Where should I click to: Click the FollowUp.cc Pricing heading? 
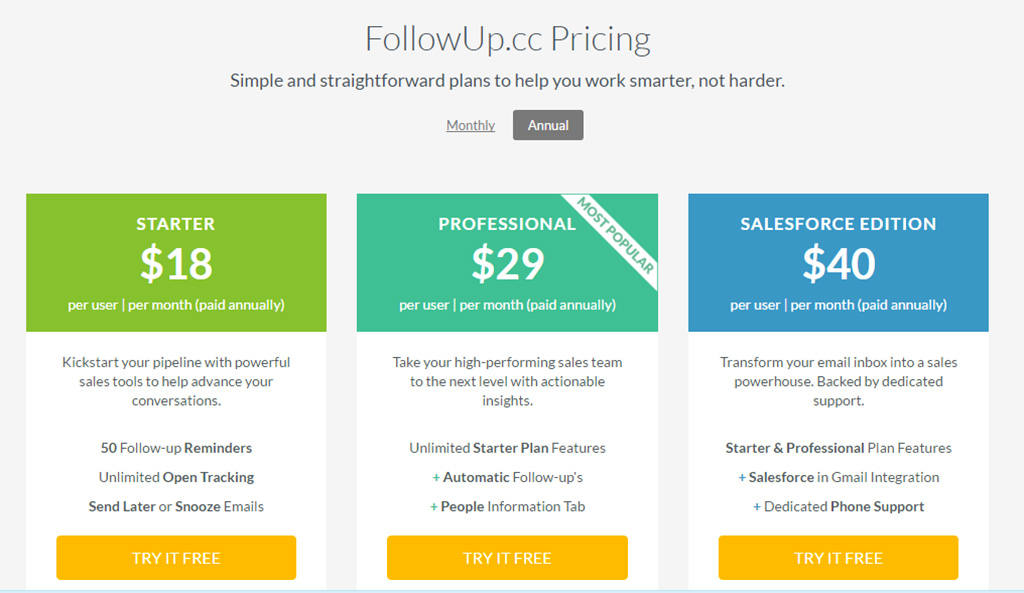[x=508, y=39]
